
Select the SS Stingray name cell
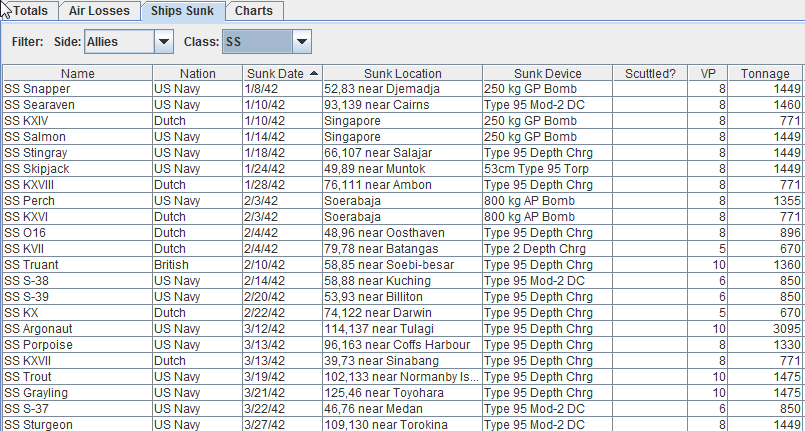[x=78, y=153]
